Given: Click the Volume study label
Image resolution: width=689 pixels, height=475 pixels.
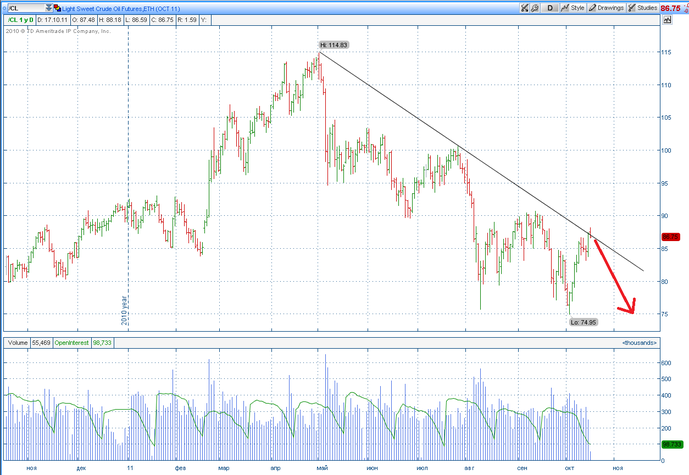Looking at the screenshot, I should tap(18, 343).
